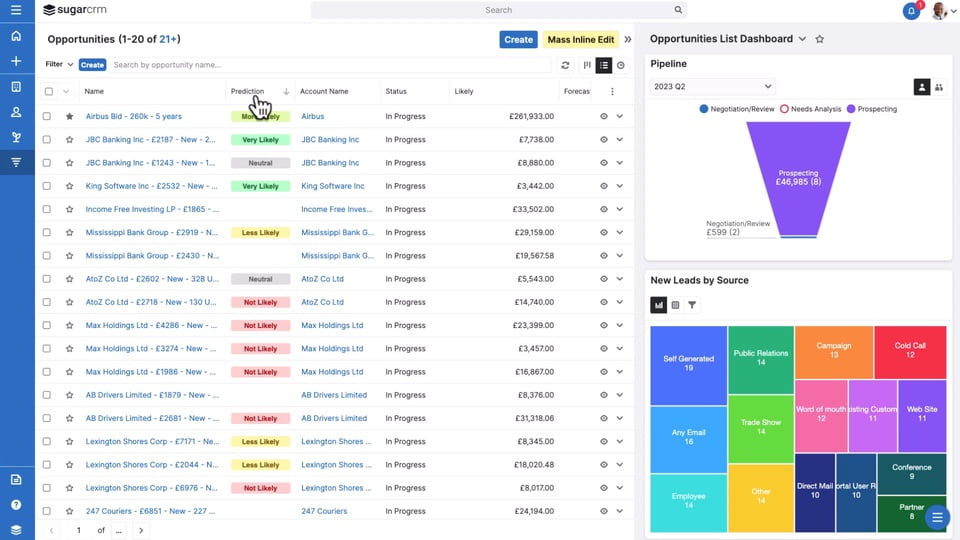Sort by the Name column header
The width and height of the screenshot is (960, 540).
[94, 91]
